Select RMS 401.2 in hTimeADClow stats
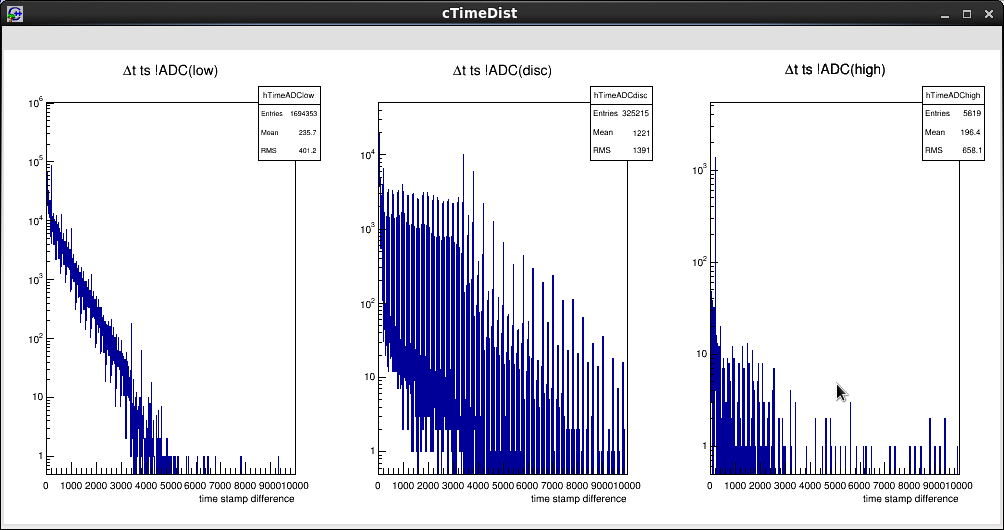 pyautogui.click(x=289, y=151)
